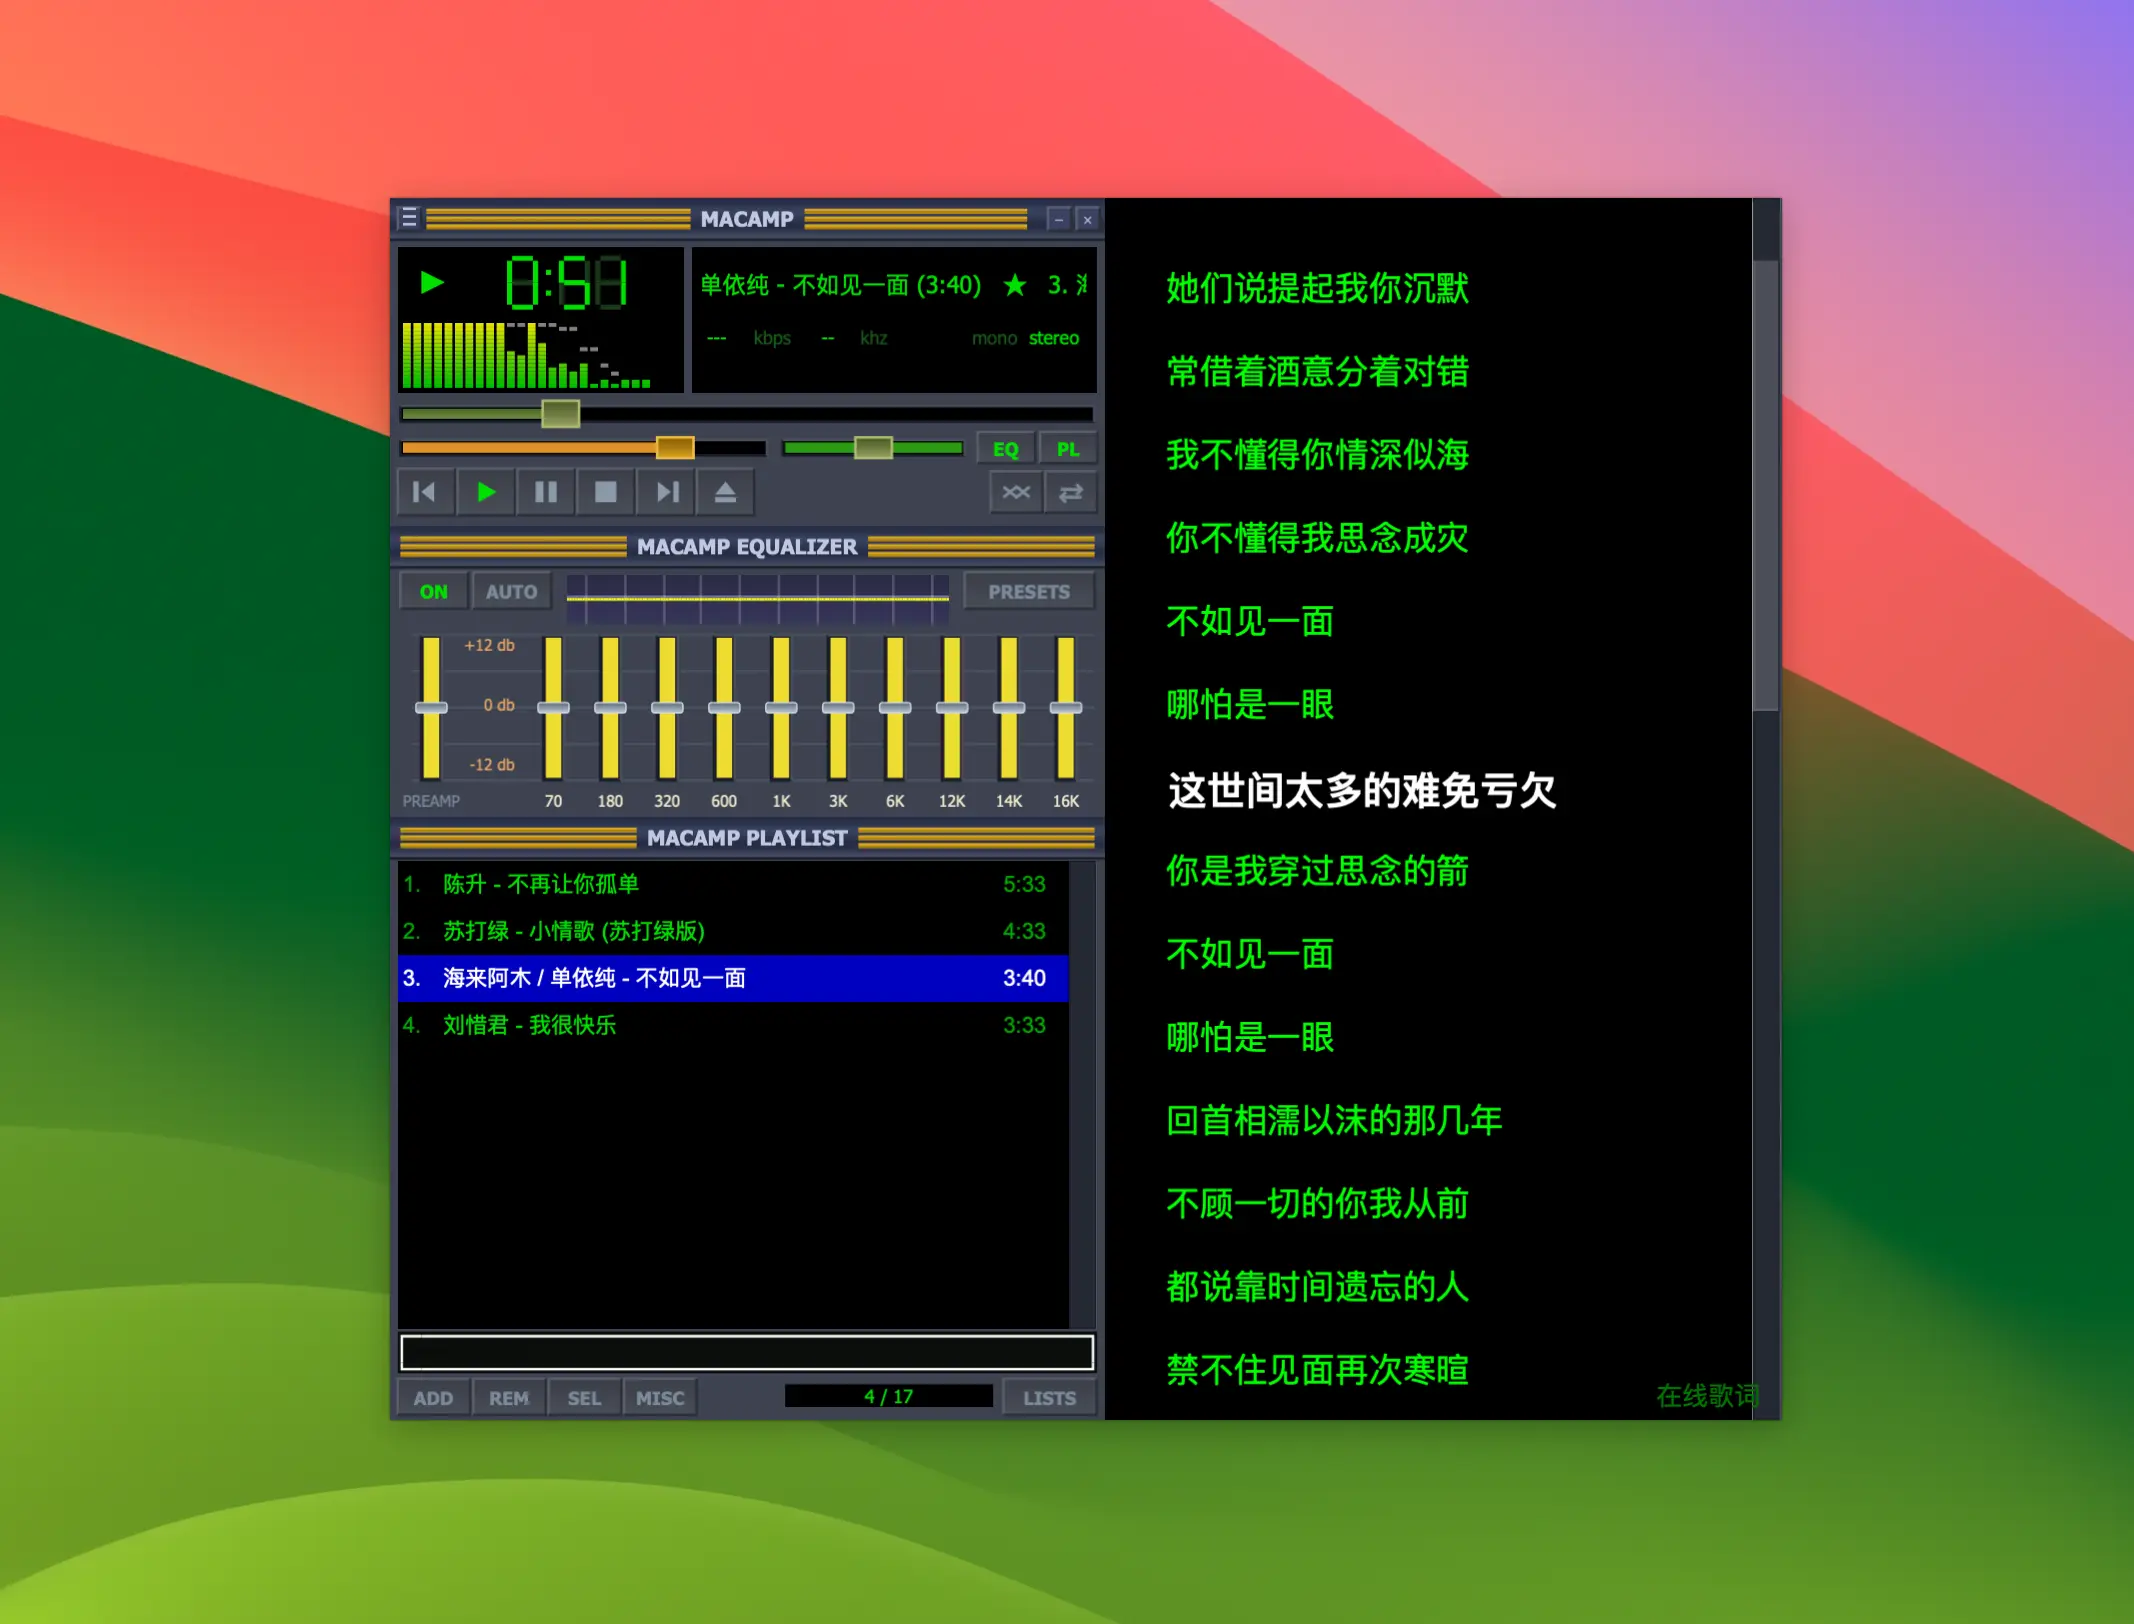The image size is (2134, 1624).
Task: Toggle equalizer ON button
Action: point(433,591)
